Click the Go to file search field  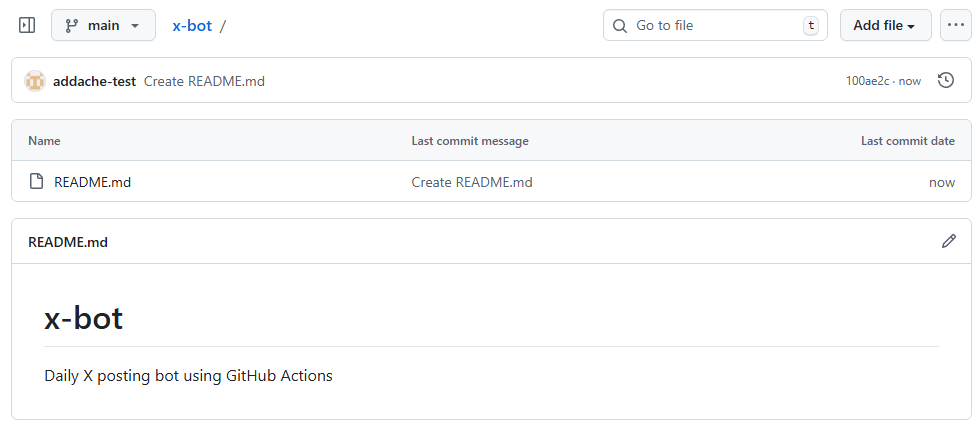[715, 25]
